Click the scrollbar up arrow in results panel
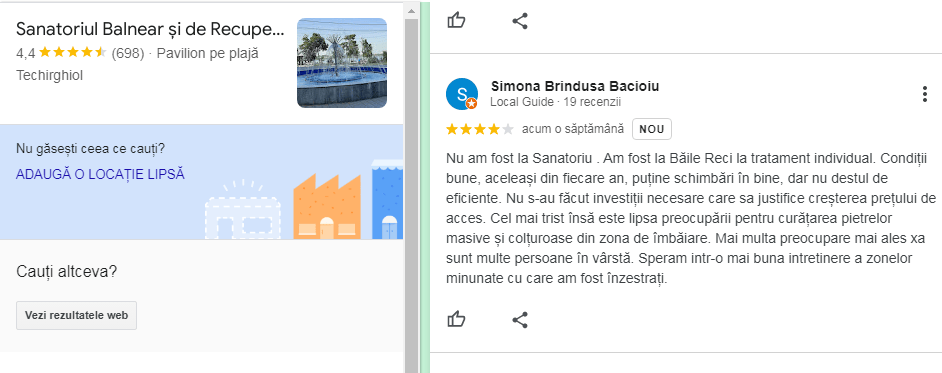 point(412,10)
